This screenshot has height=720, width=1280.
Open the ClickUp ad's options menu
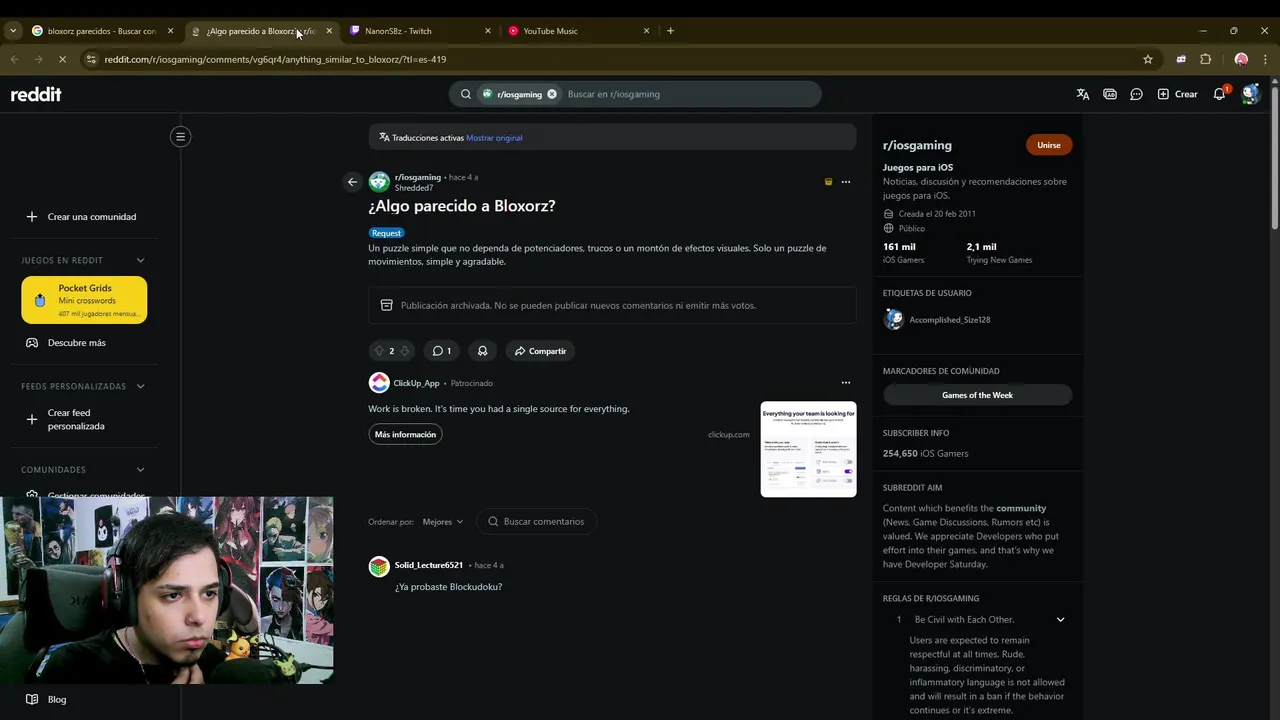846,383
